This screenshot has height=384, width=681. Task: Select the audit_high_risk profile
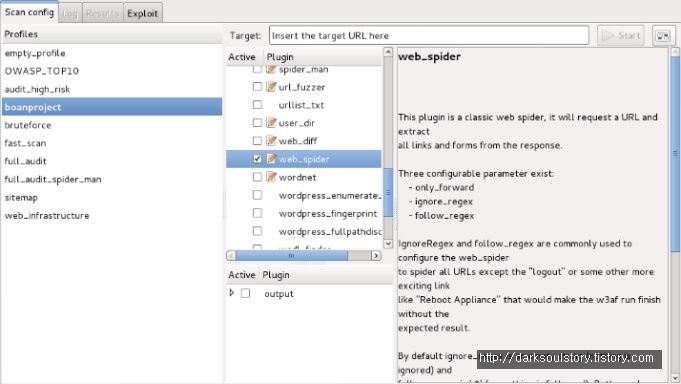point(112,89)
